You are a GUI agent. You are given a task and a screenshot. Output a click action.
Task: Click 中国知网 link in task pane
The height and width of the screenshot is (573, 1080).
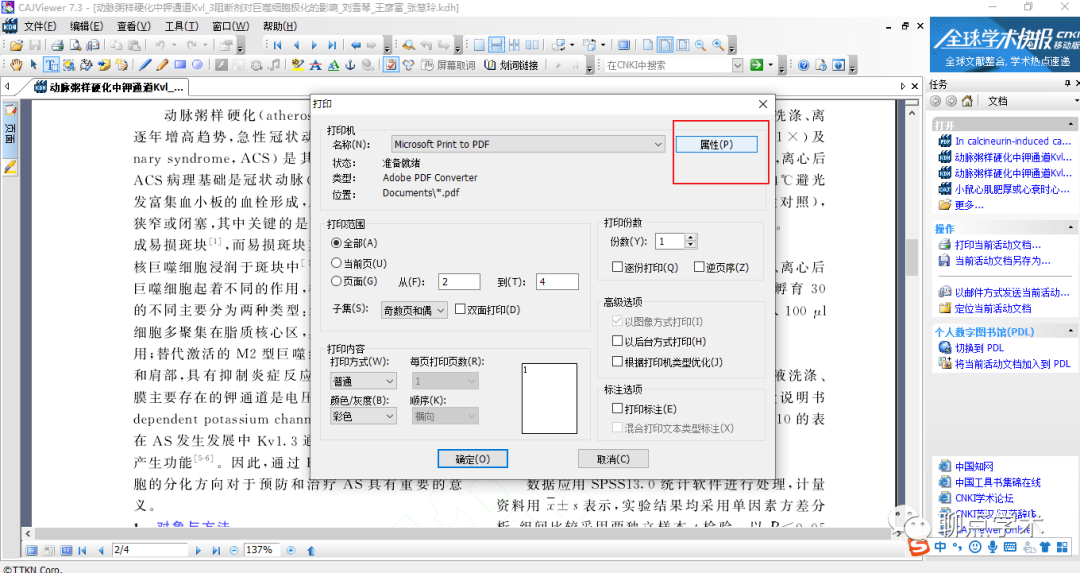click(x=974, y=466)
